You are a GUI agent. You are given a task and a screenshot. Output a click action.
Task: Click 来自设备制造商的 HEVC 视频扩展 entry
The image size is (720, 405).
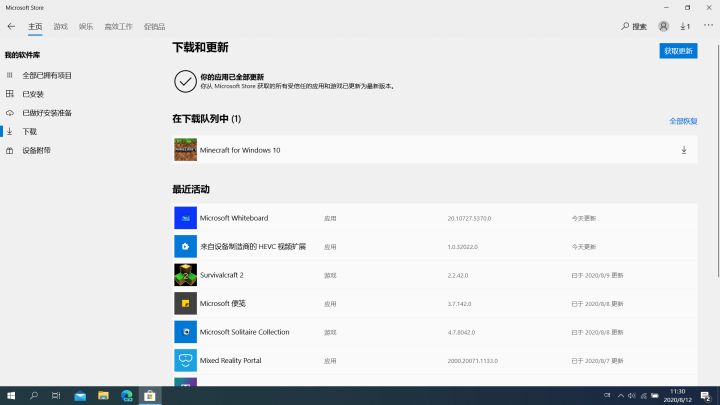[253, 247]
